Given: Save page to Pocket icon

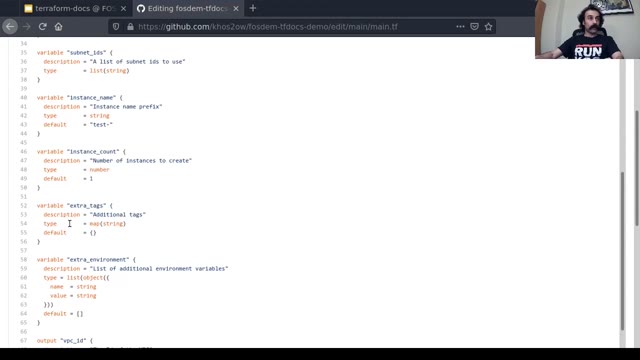Looking at the screenshot, I should (474, 27).
